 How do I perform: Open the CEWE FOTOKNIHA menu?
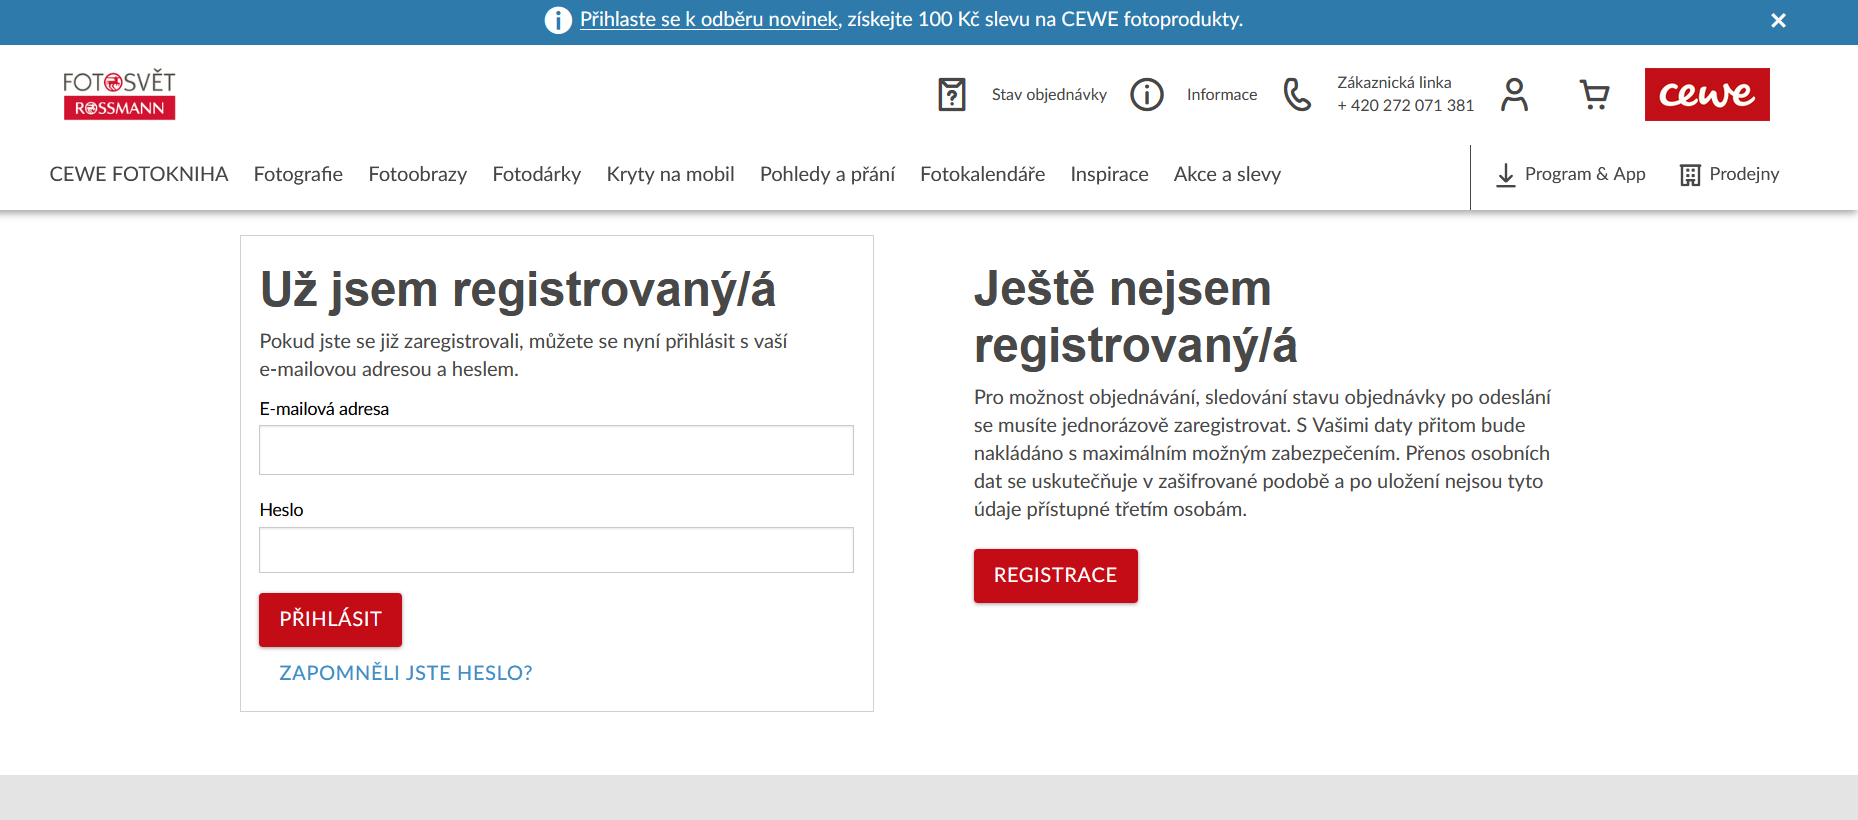[x=139, y=174]
